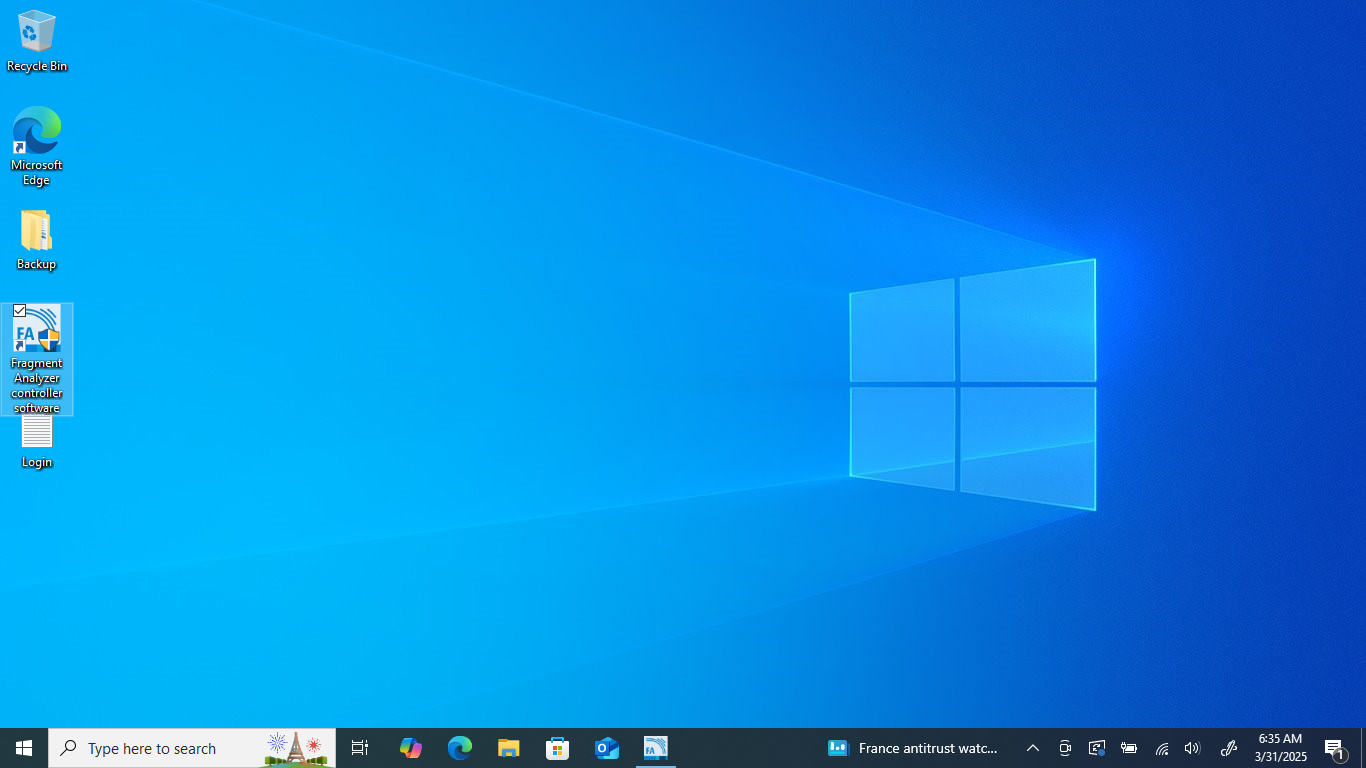Open Fragment Analyzer controller software desktop shortcut
This screenshot has height=768, width=1366.
[x=37, y=330]
